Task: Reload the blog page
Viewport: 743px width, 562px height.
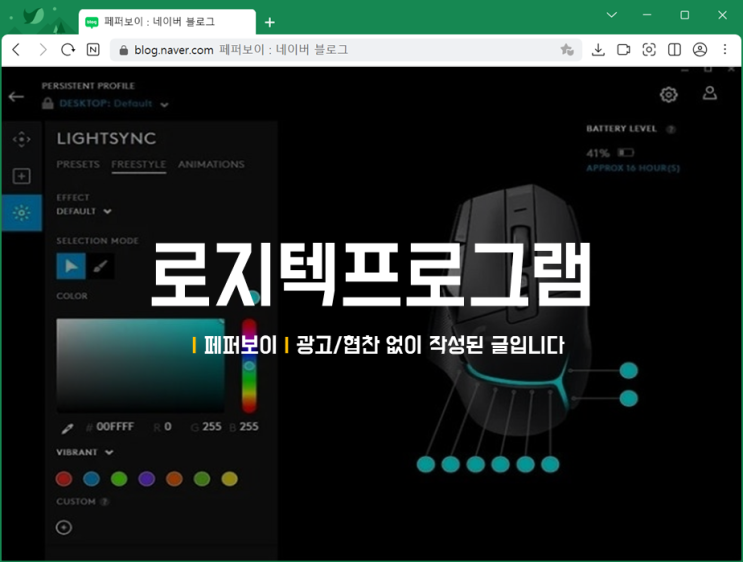Action: click(68, 50)
